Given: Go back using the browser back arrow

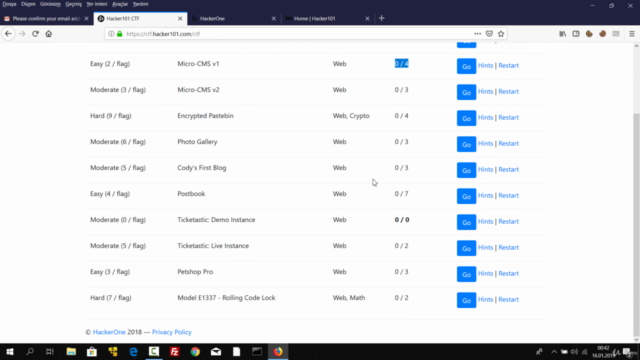Looking at the screenshot, I should pos(8,34).
